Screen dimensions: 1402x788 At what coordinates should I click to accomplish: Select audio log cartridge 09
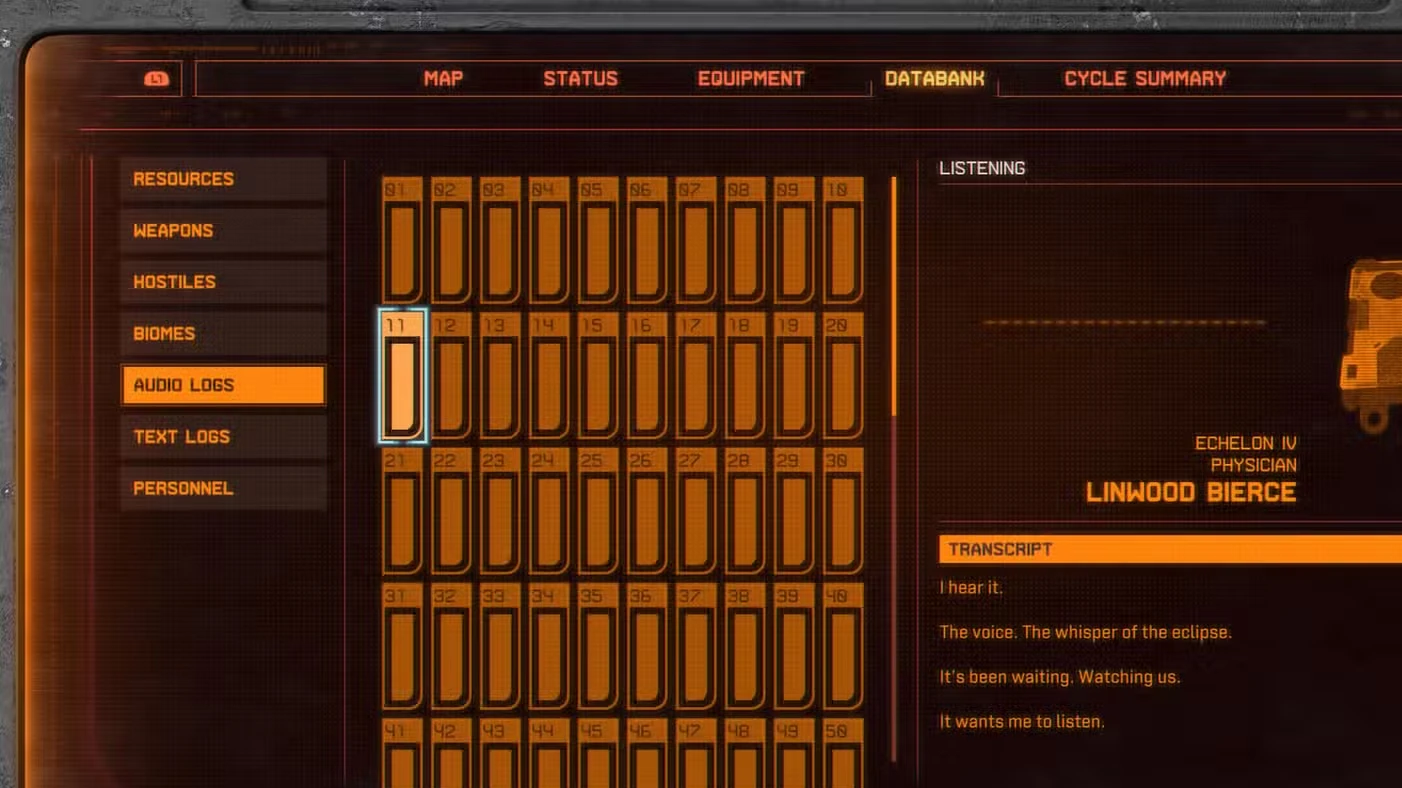[794, 240]
